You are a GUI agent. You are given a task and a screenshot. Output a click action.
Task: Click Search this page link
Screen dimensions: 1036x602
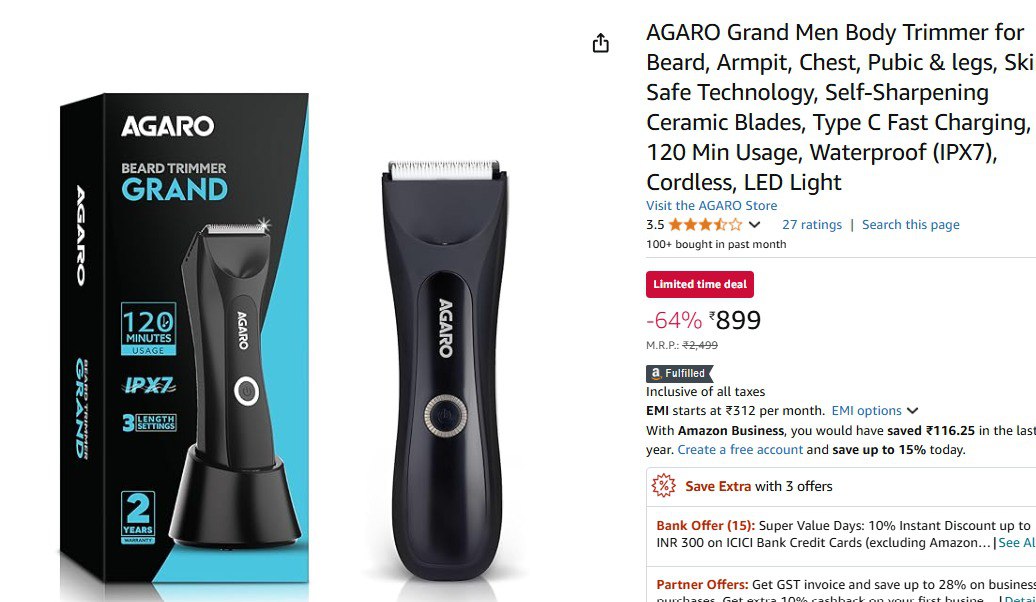pyautogui.click(x=910, y=225)
